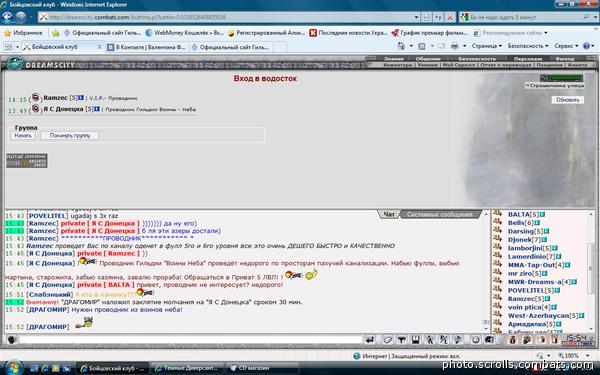Viewport: 600px width, 375px height.
Task: Open the Знания game menu
Action: click(394, 59)
